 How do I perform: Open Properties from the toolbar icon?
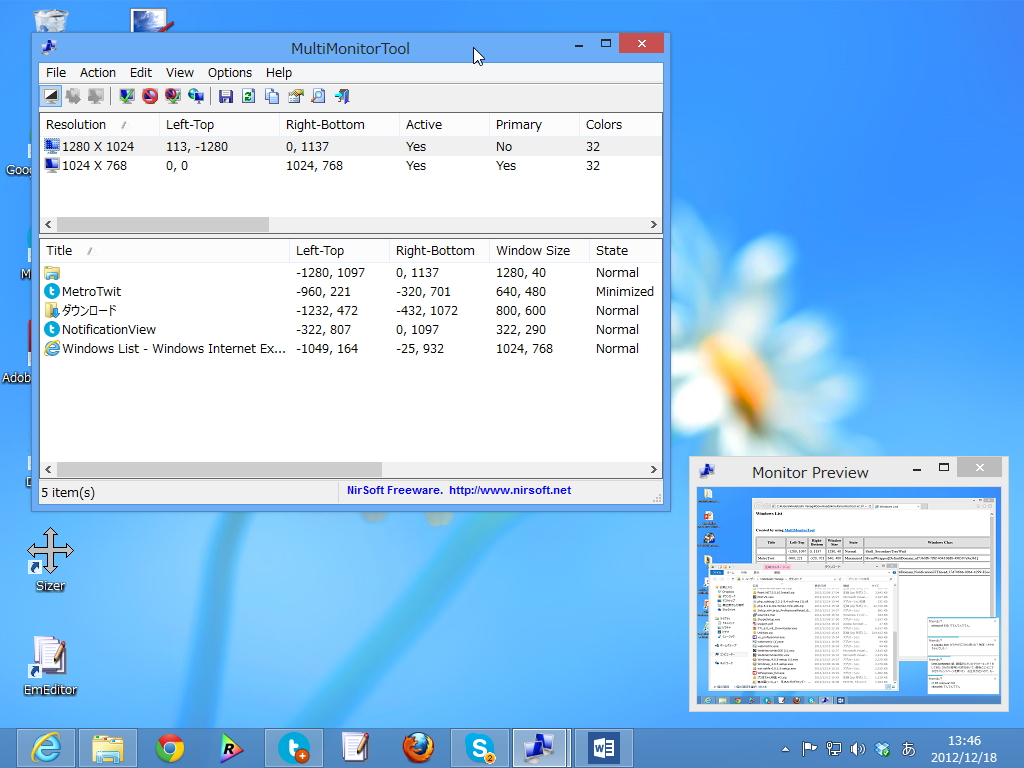[x=295, y=96]
